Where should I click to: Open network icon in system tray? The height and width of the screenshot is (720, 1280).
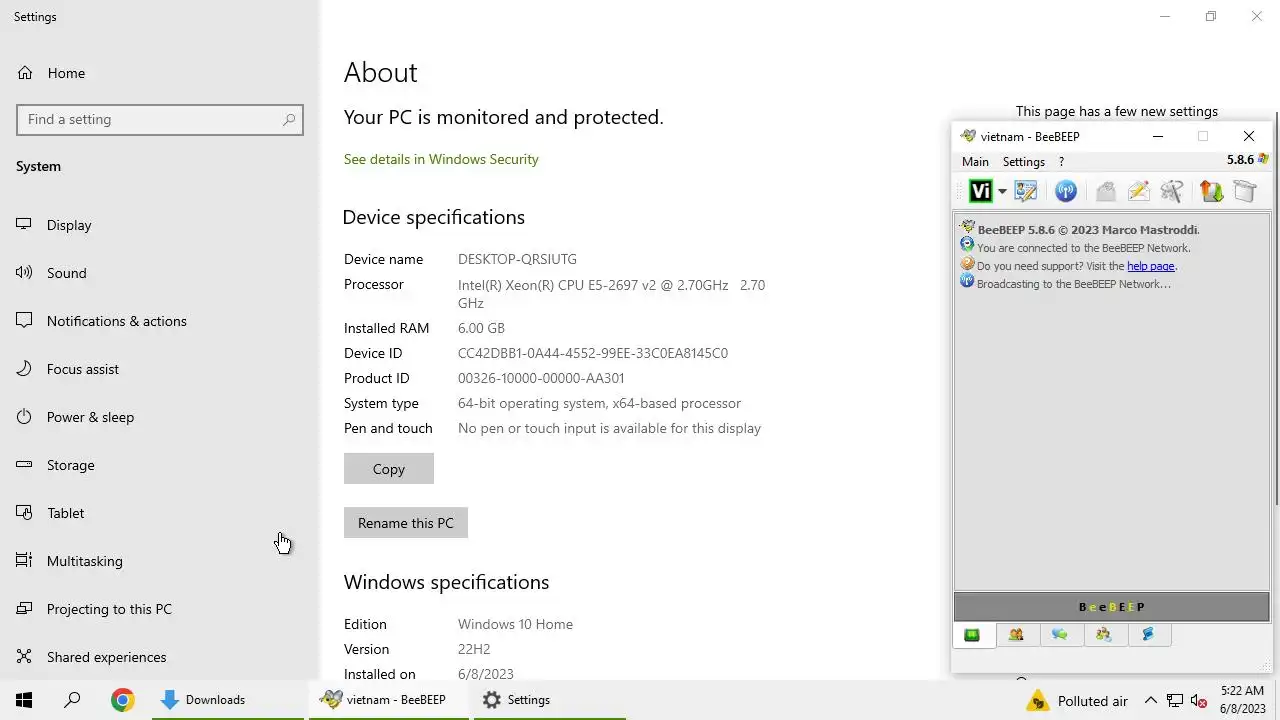1175,701
